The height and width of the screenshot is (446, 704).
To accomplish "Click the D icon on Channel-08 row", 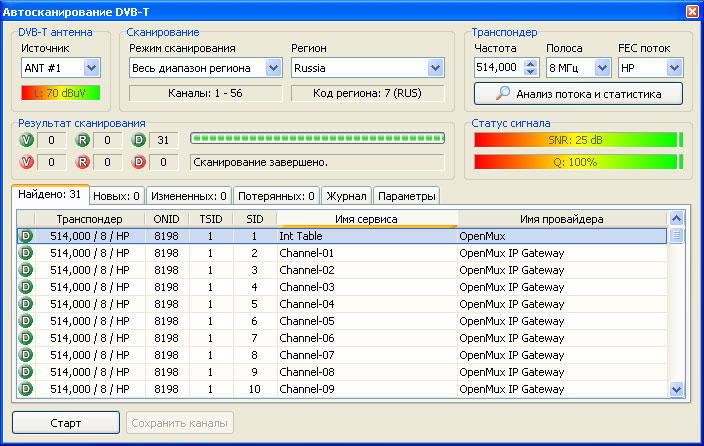I will [x=26, y=372].
